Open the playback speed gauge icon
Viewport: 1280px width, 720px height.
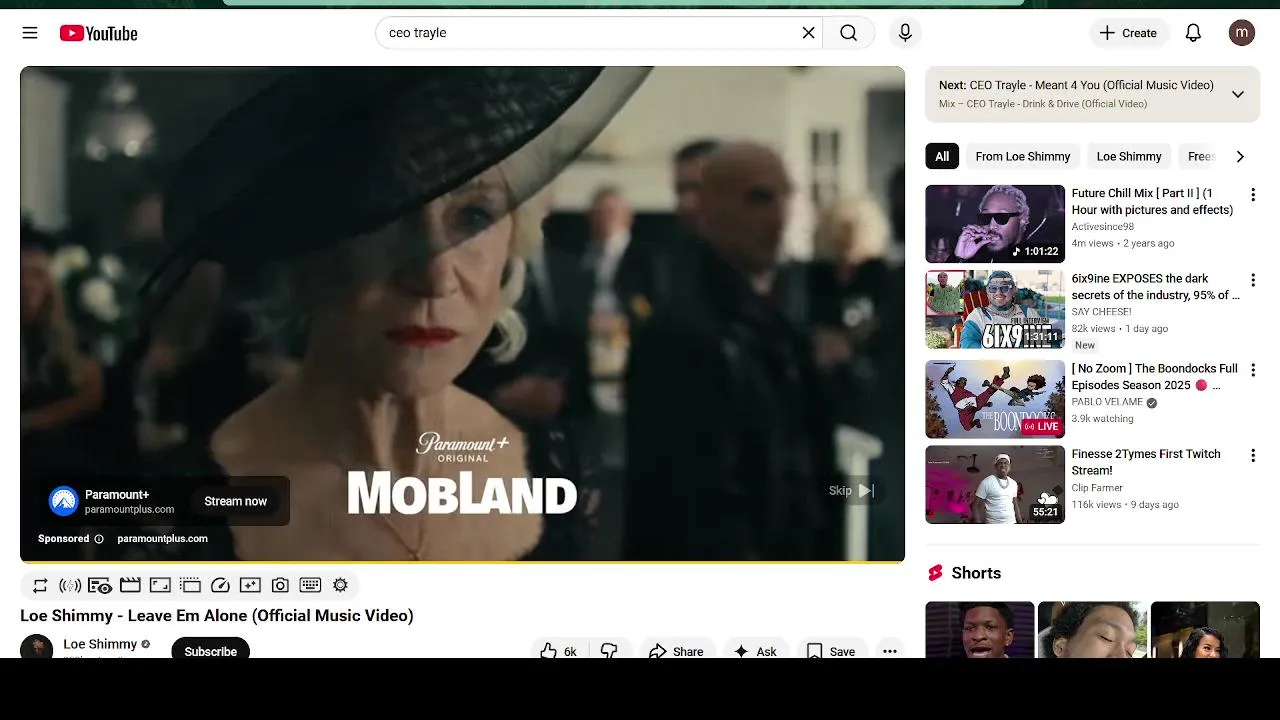(220, 585)
